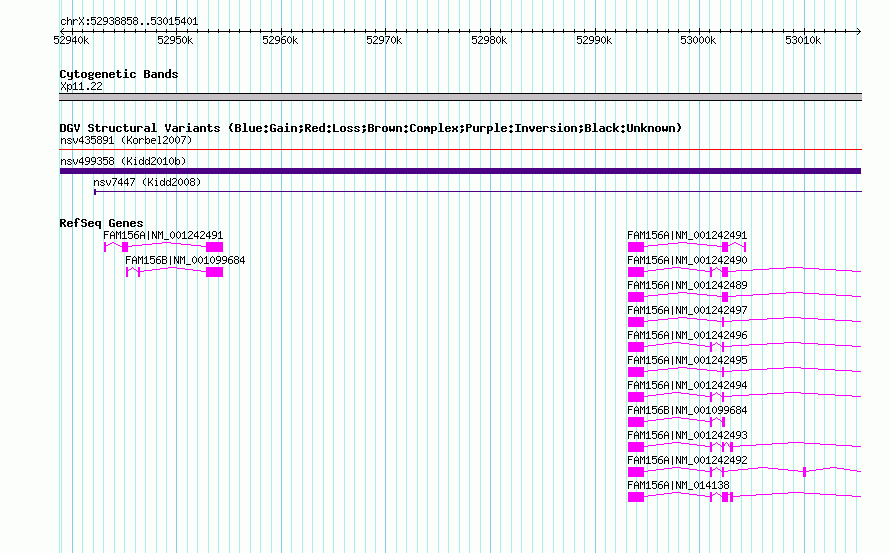The image size is (890, 553).
Task: Select the 52960k ruler tick label
Action: [x=280, y=40]
